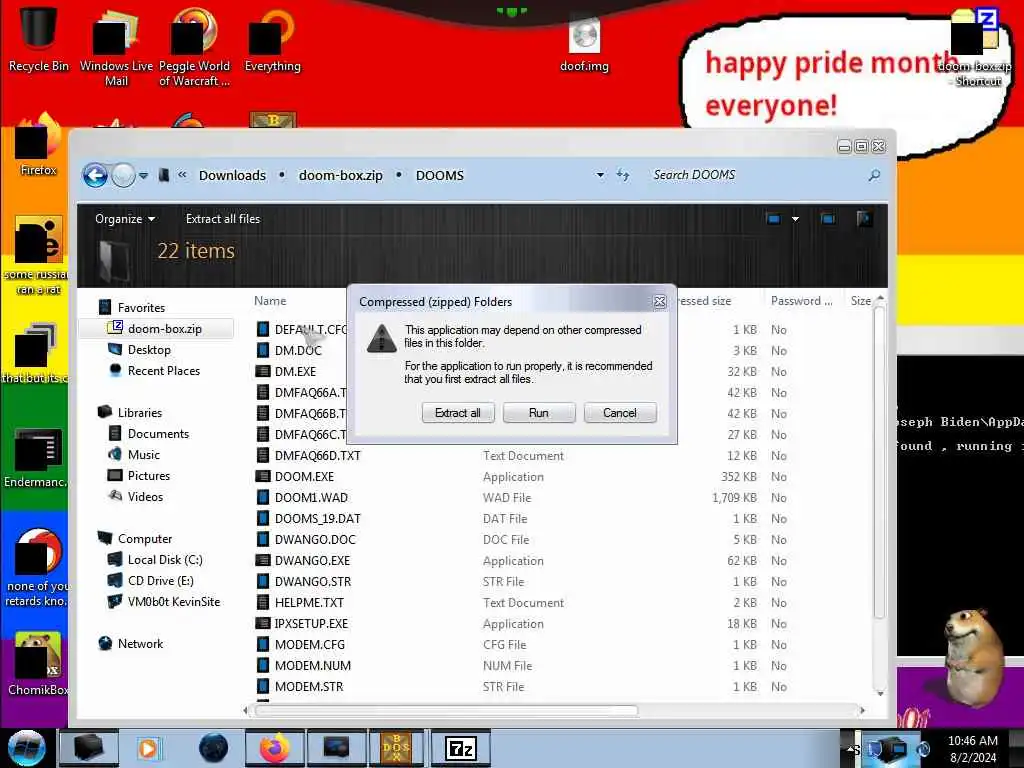1024x768 pixels.
Task: Refresh the folder view
Action: coord(623,175)
